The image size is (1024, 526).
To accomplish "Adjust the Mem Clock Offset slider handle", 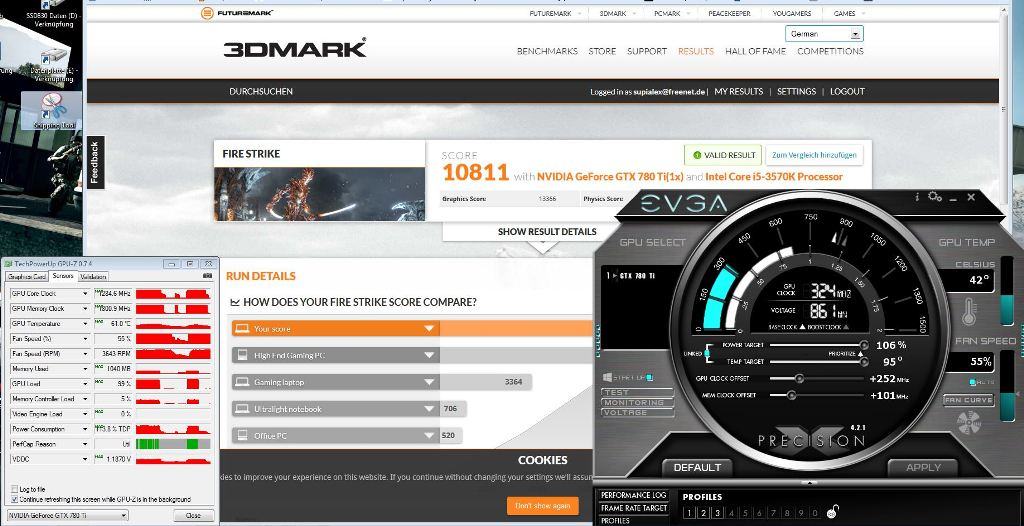I will coord(792,395).
